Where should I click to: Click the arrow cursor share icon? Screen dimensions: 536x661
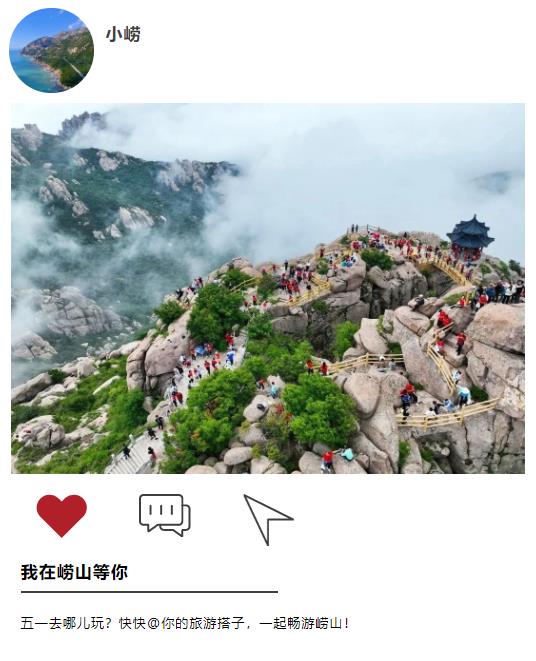tap(268, 519)
